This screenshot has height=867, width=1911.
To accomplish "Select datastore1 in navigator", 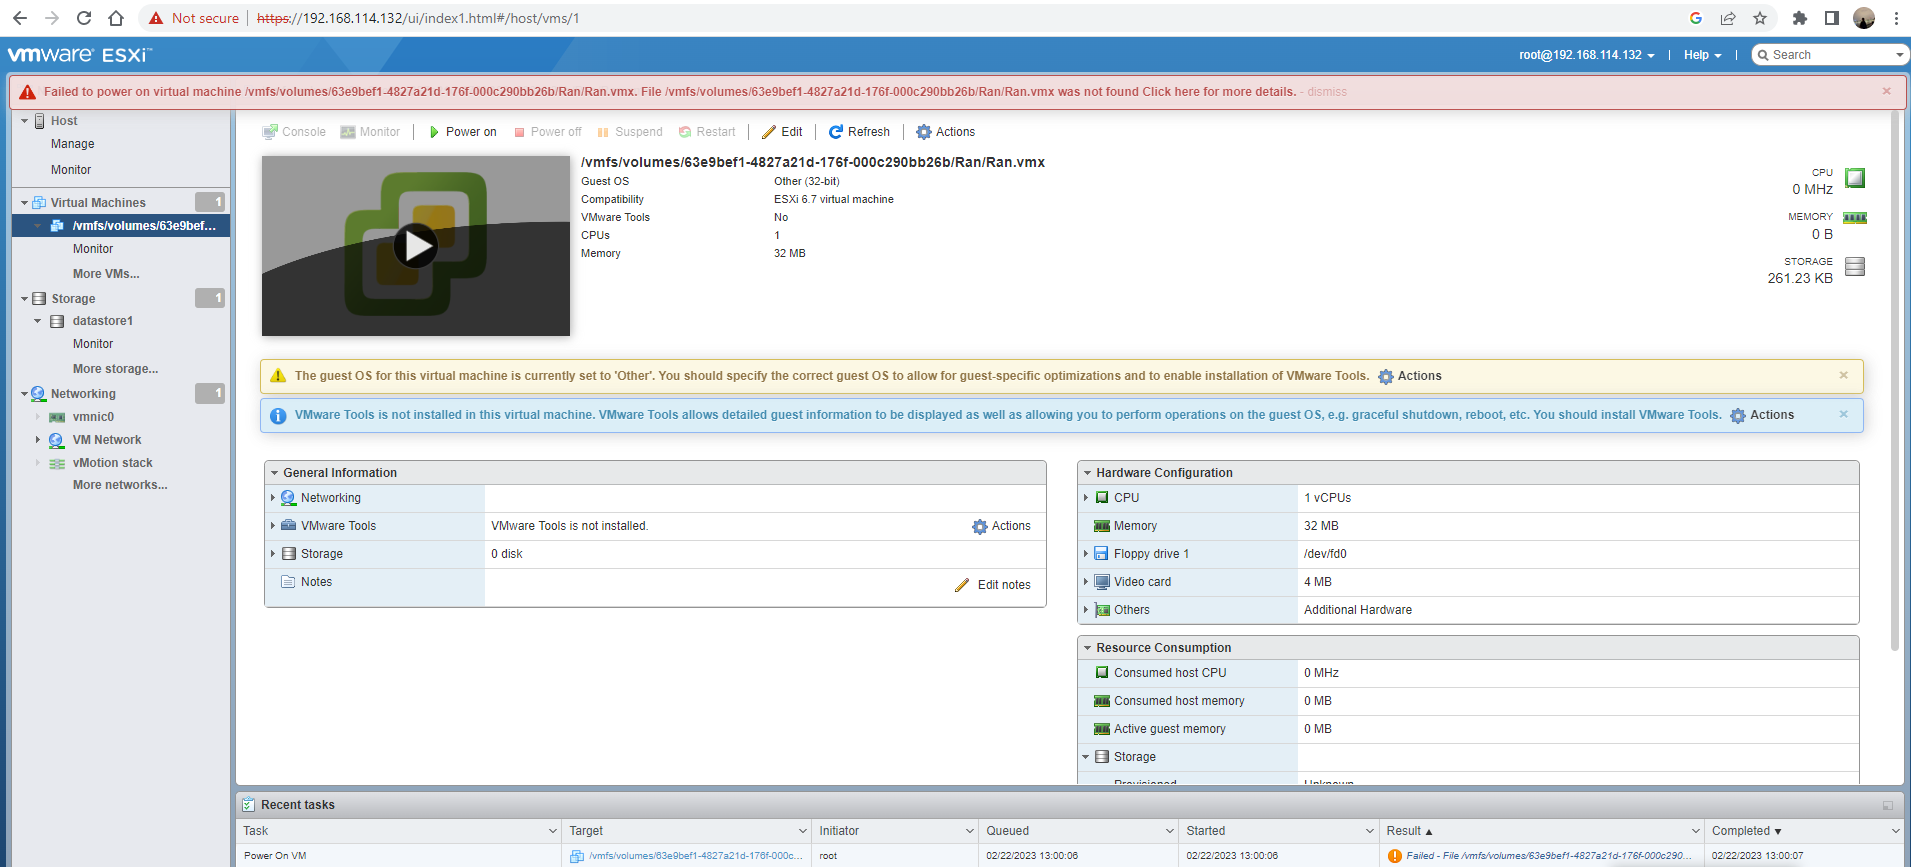I will 103,321.
